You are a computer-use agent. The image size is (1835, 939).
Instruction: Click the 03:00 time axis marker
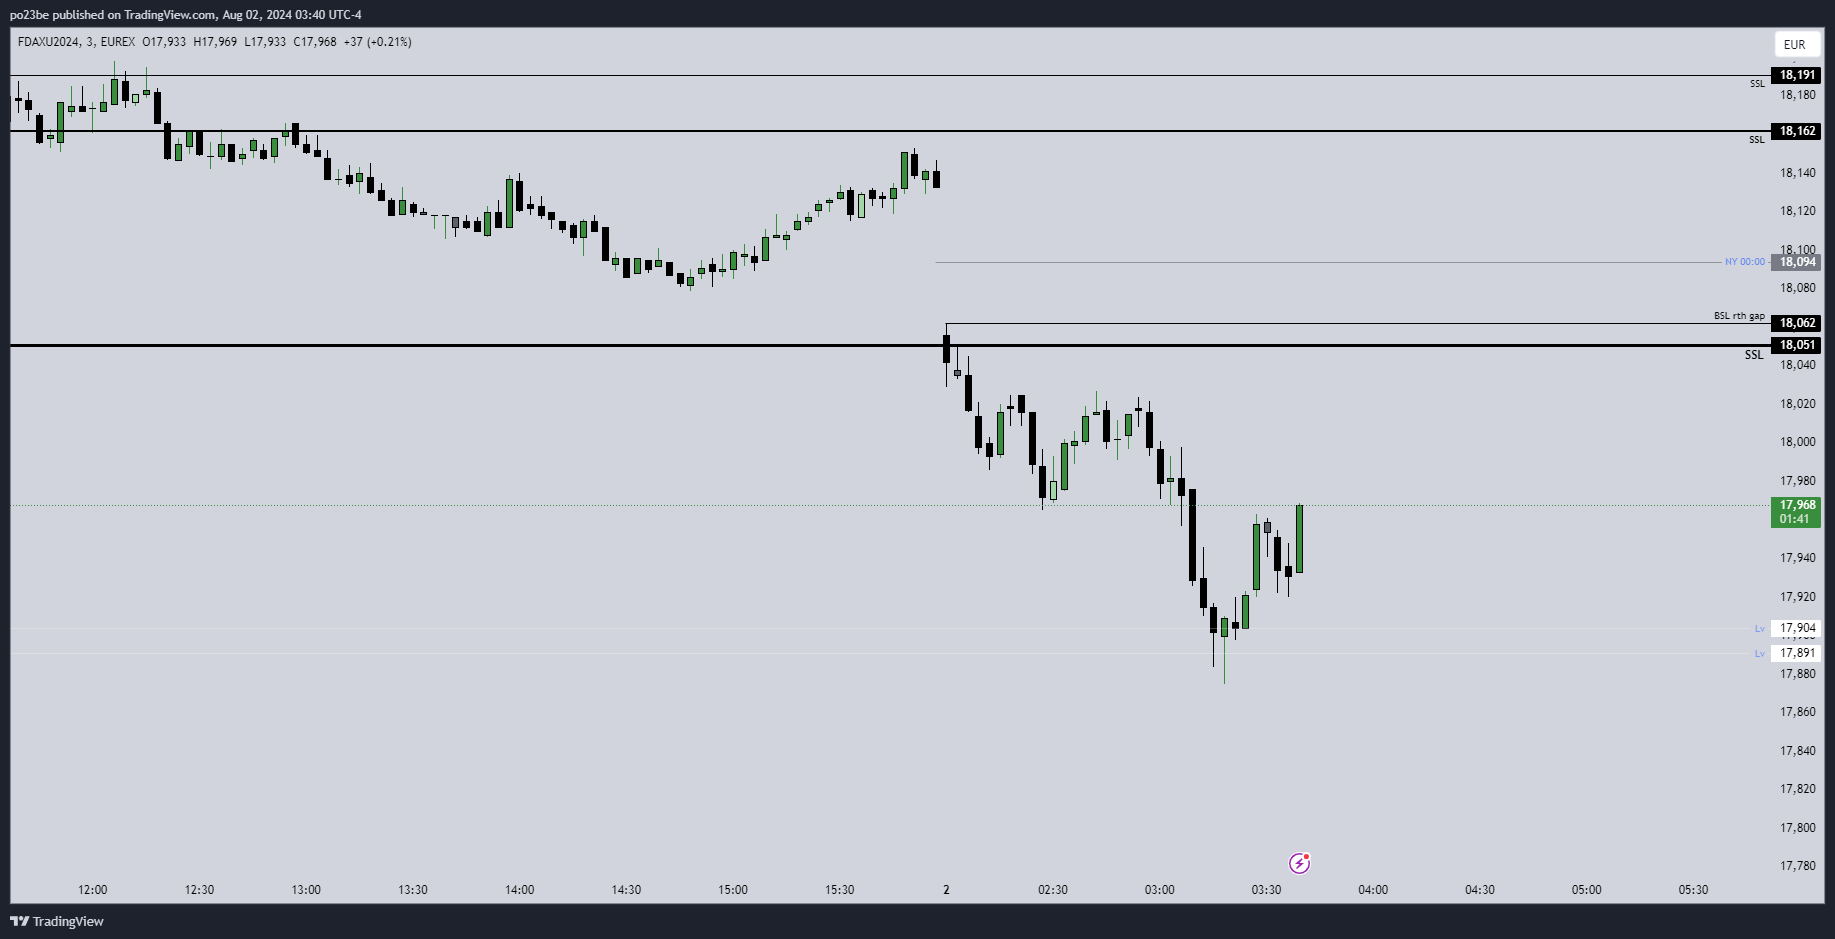tap(1159, 890)
